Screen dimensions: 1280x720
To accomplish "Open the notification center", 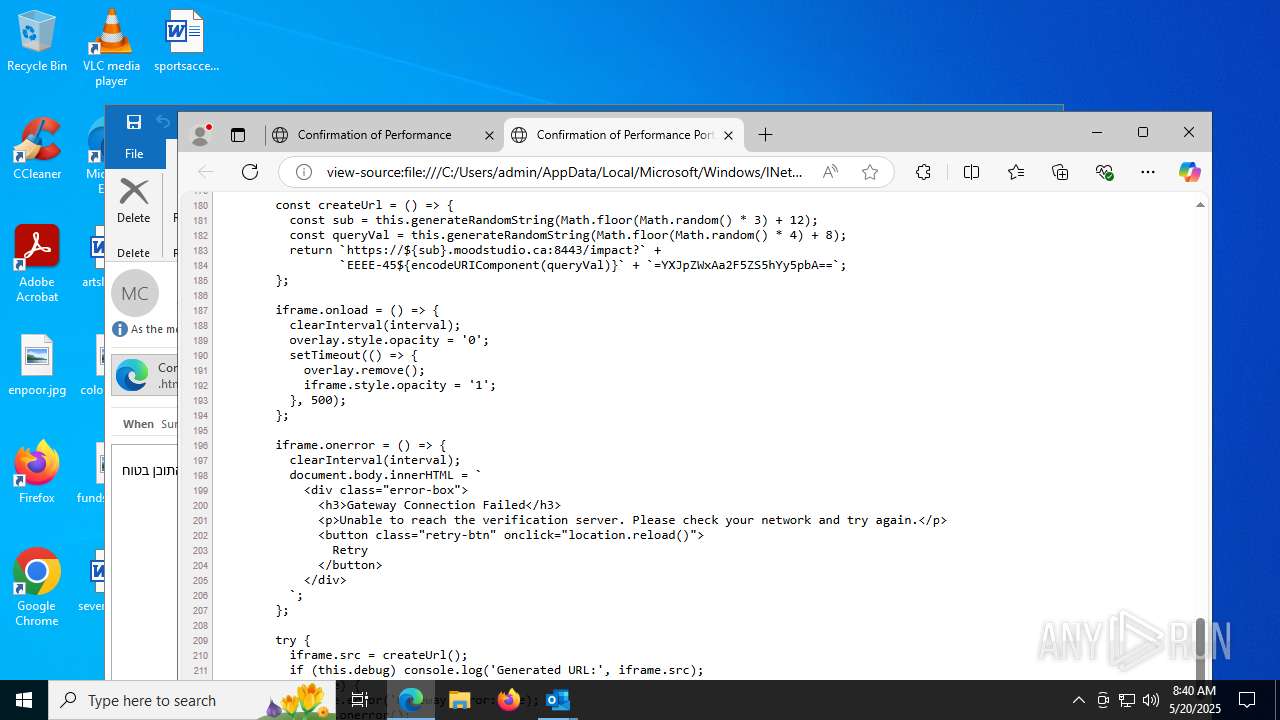I will click(x=1247, y=700).
